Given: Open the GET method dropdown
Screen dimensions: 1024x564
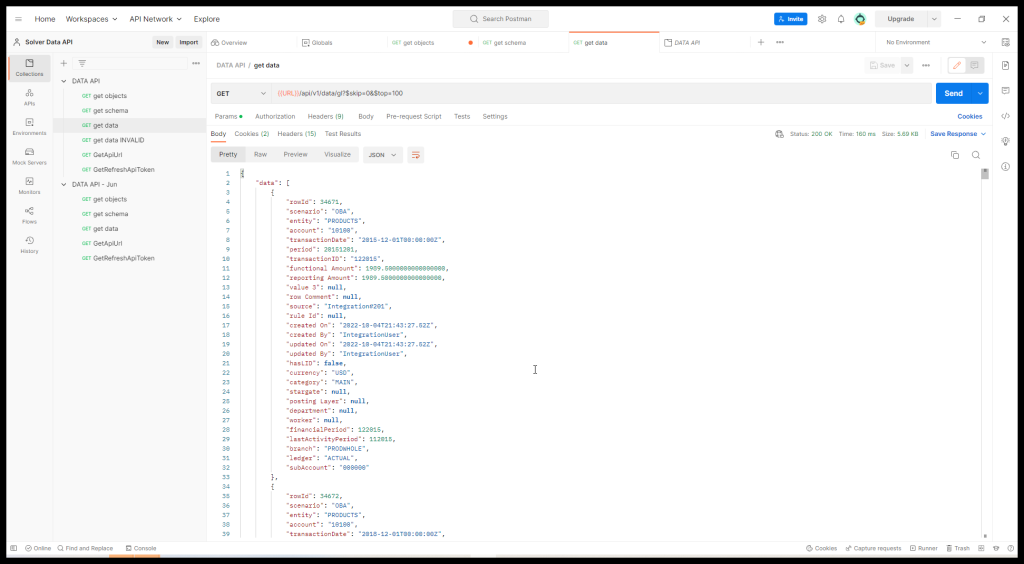Looking at the screenshot, I should (241, 93).
